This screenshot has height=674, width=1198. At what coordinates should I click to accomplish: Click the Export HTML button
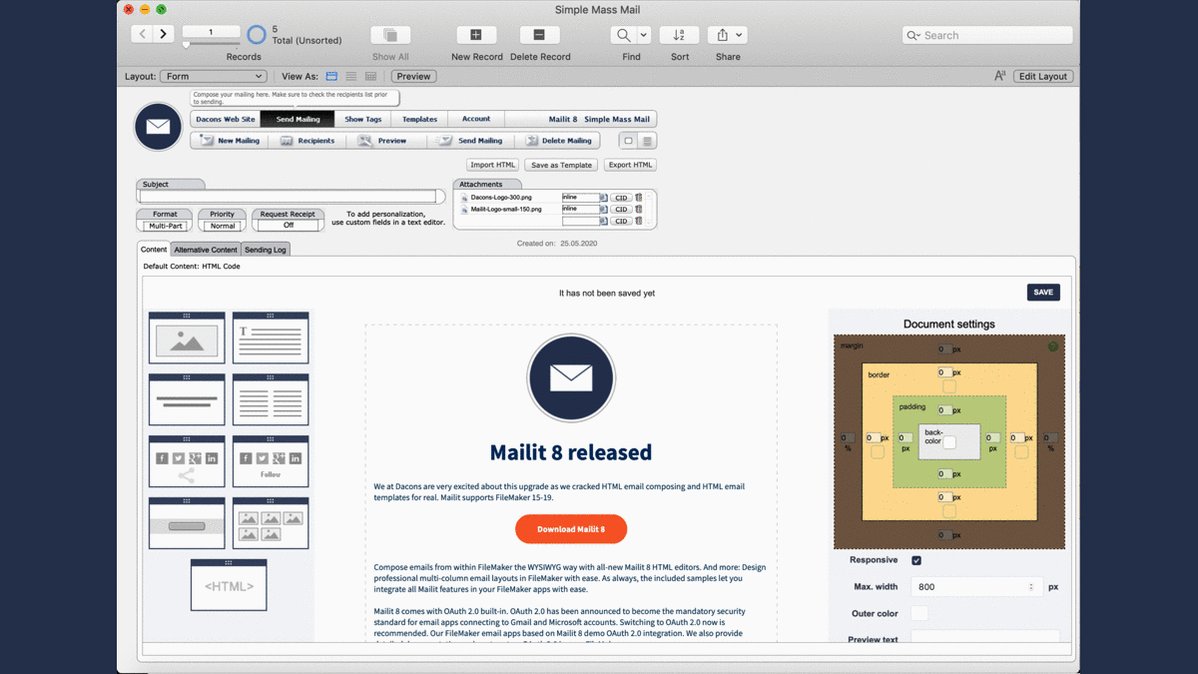[630, 165]
